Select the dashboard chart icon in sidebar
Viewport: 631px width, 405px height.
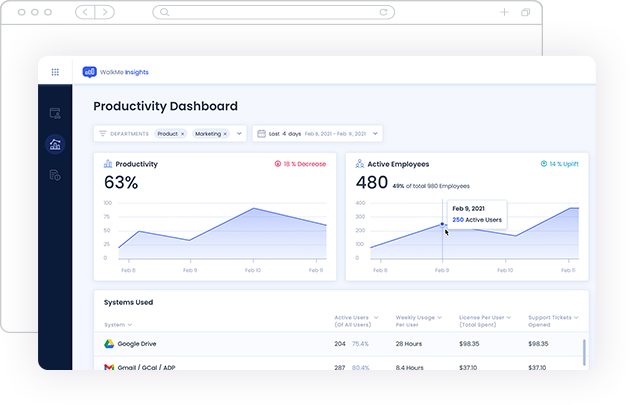click(55, 145)
